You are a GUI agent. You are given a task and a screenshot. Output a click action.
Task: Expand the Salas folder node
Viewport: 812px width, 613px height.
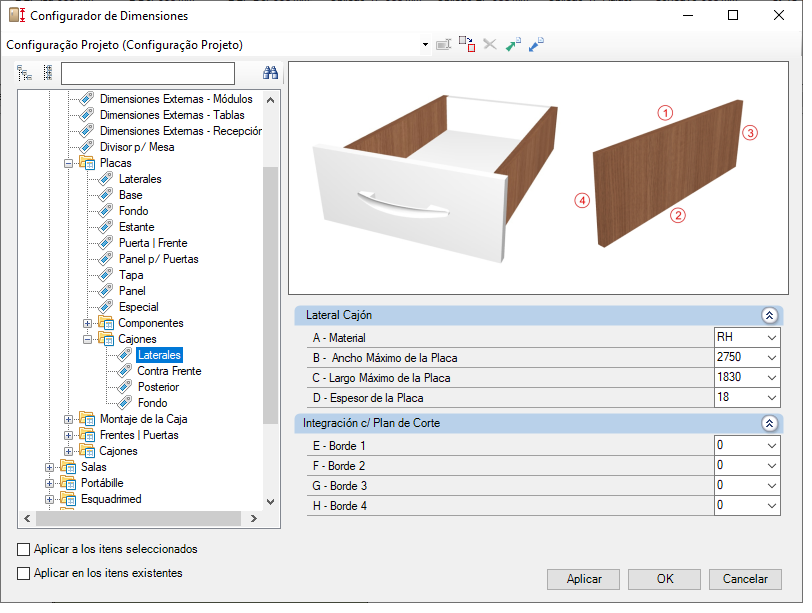(x=49, y=468)
